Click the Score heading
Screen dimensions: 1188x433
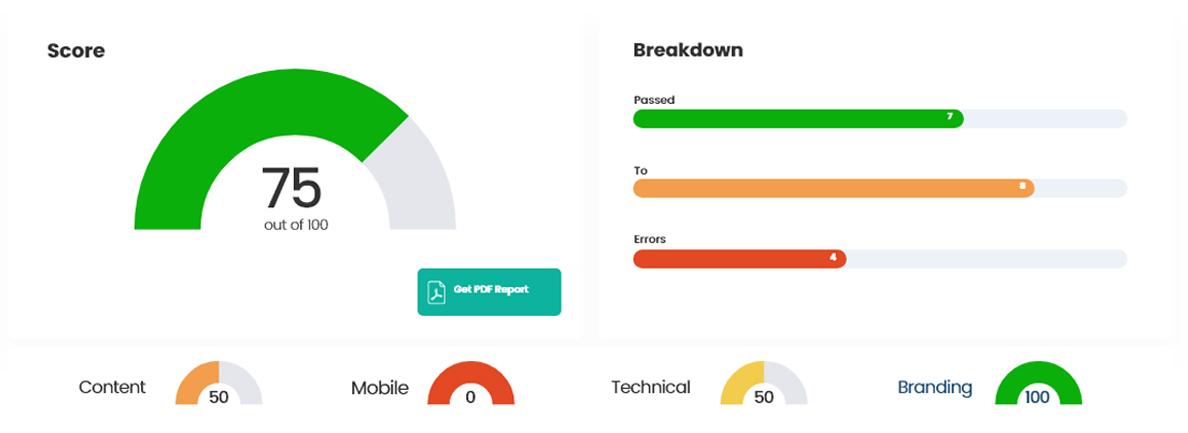point(76,50)
